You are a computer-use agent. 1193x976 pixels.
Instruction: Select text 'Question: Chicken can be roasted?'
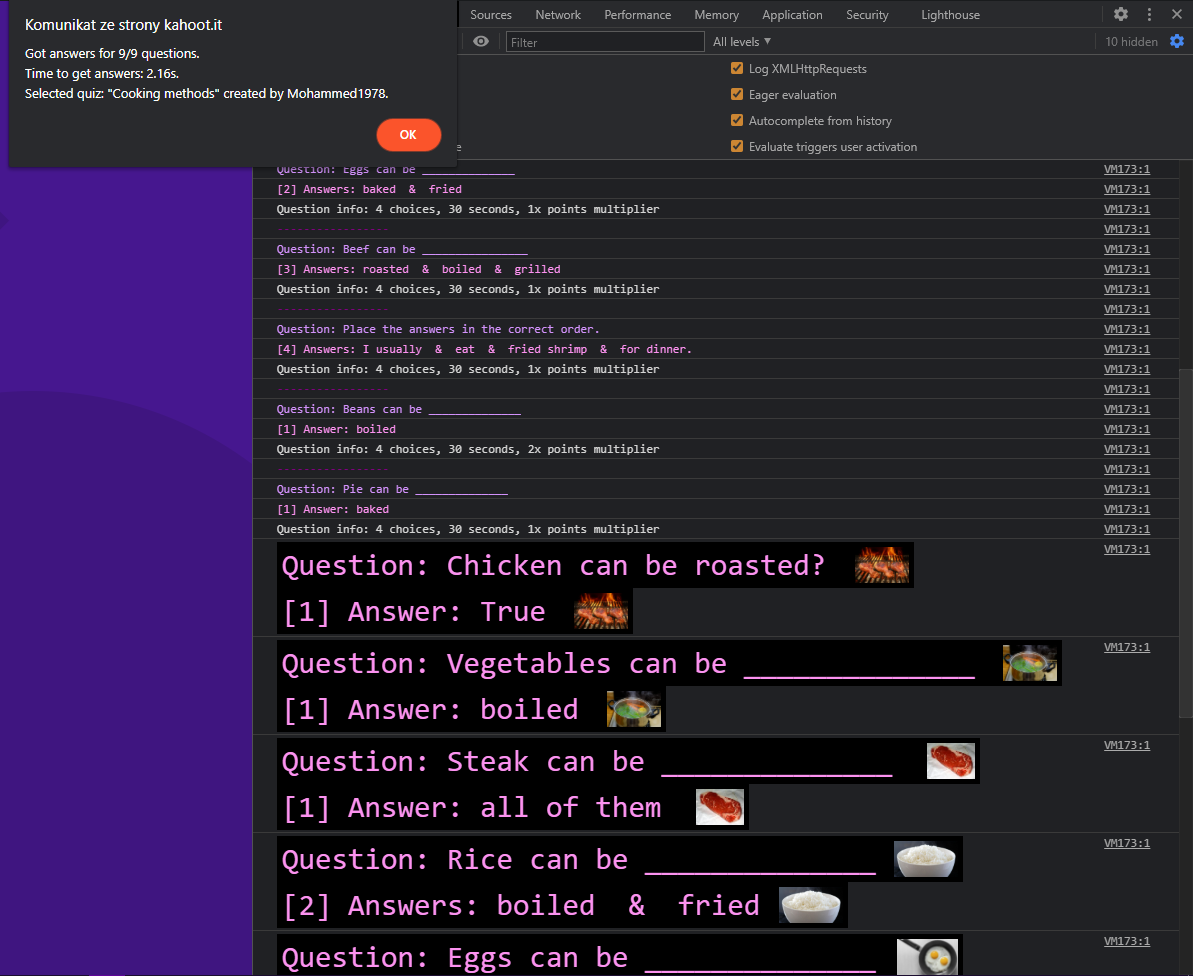[x=553, y=565]
